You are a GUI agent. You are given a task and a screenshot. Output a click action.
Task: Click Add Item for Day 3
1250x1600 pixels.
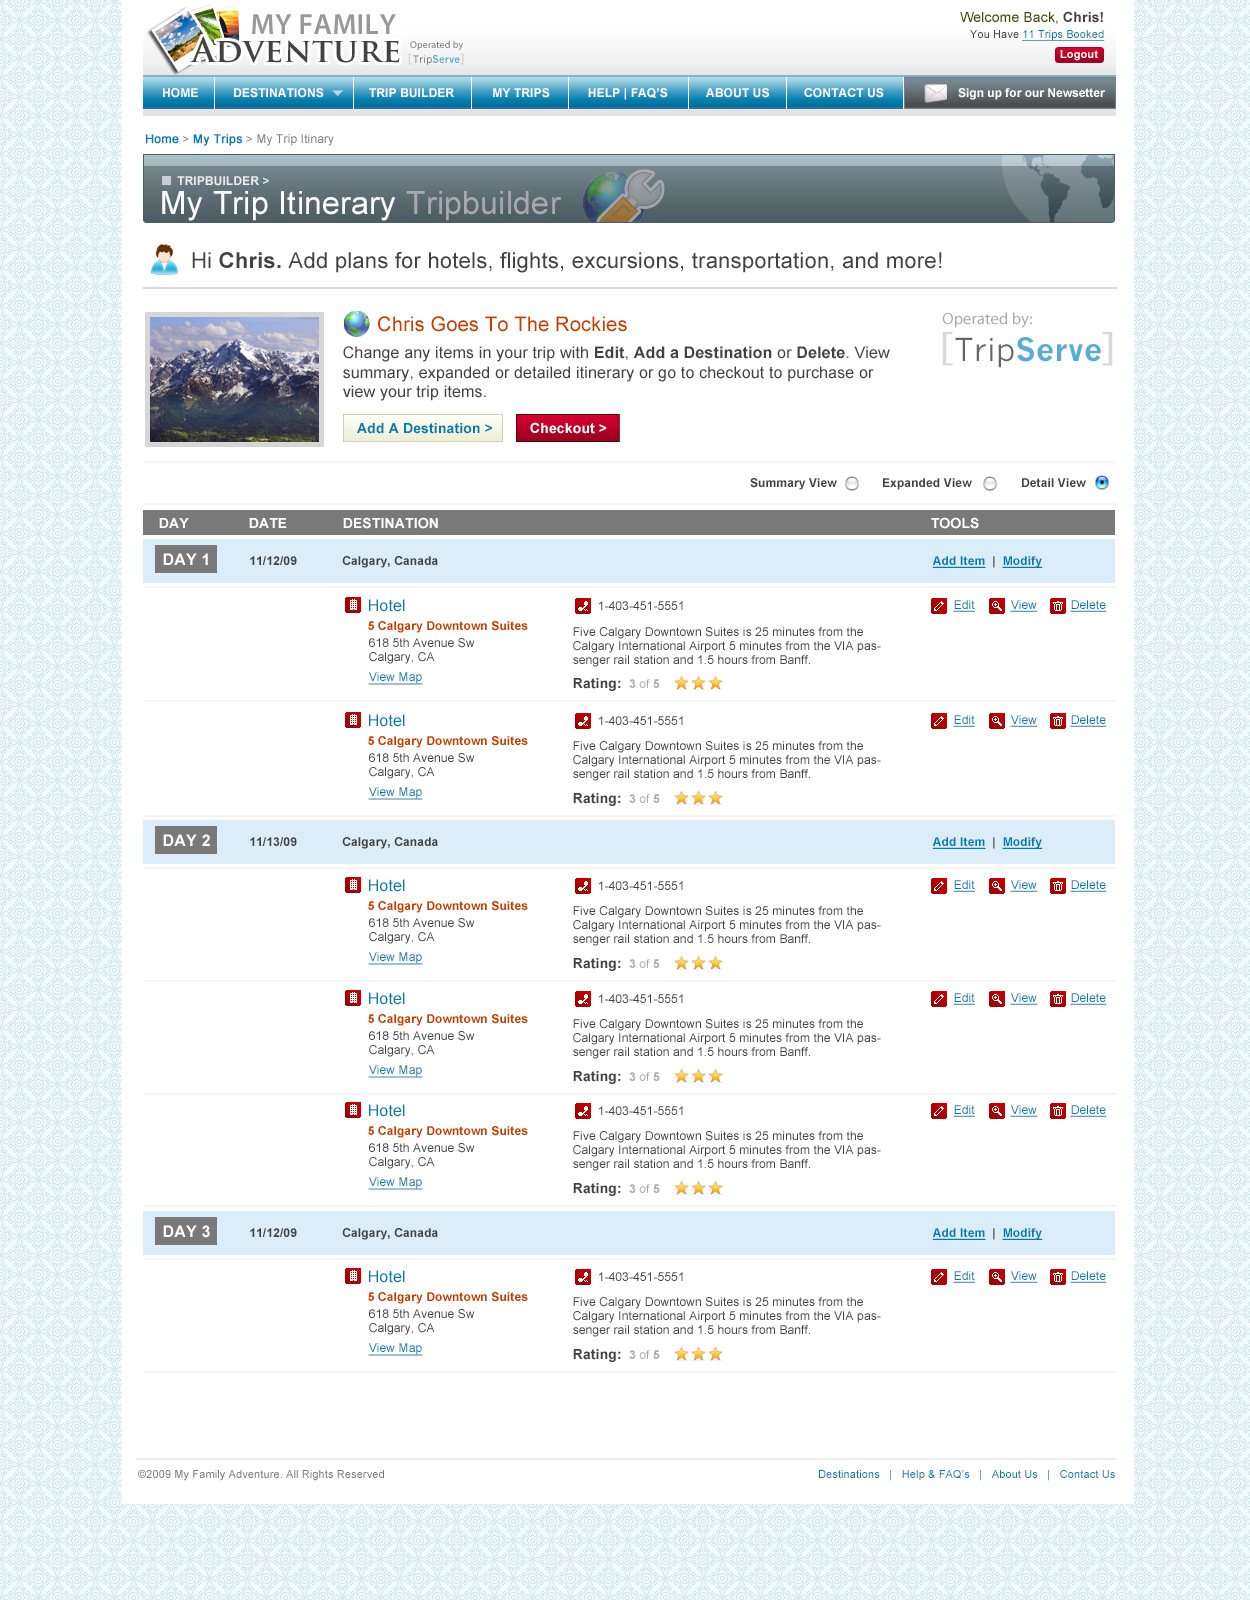click(959, 1234)
